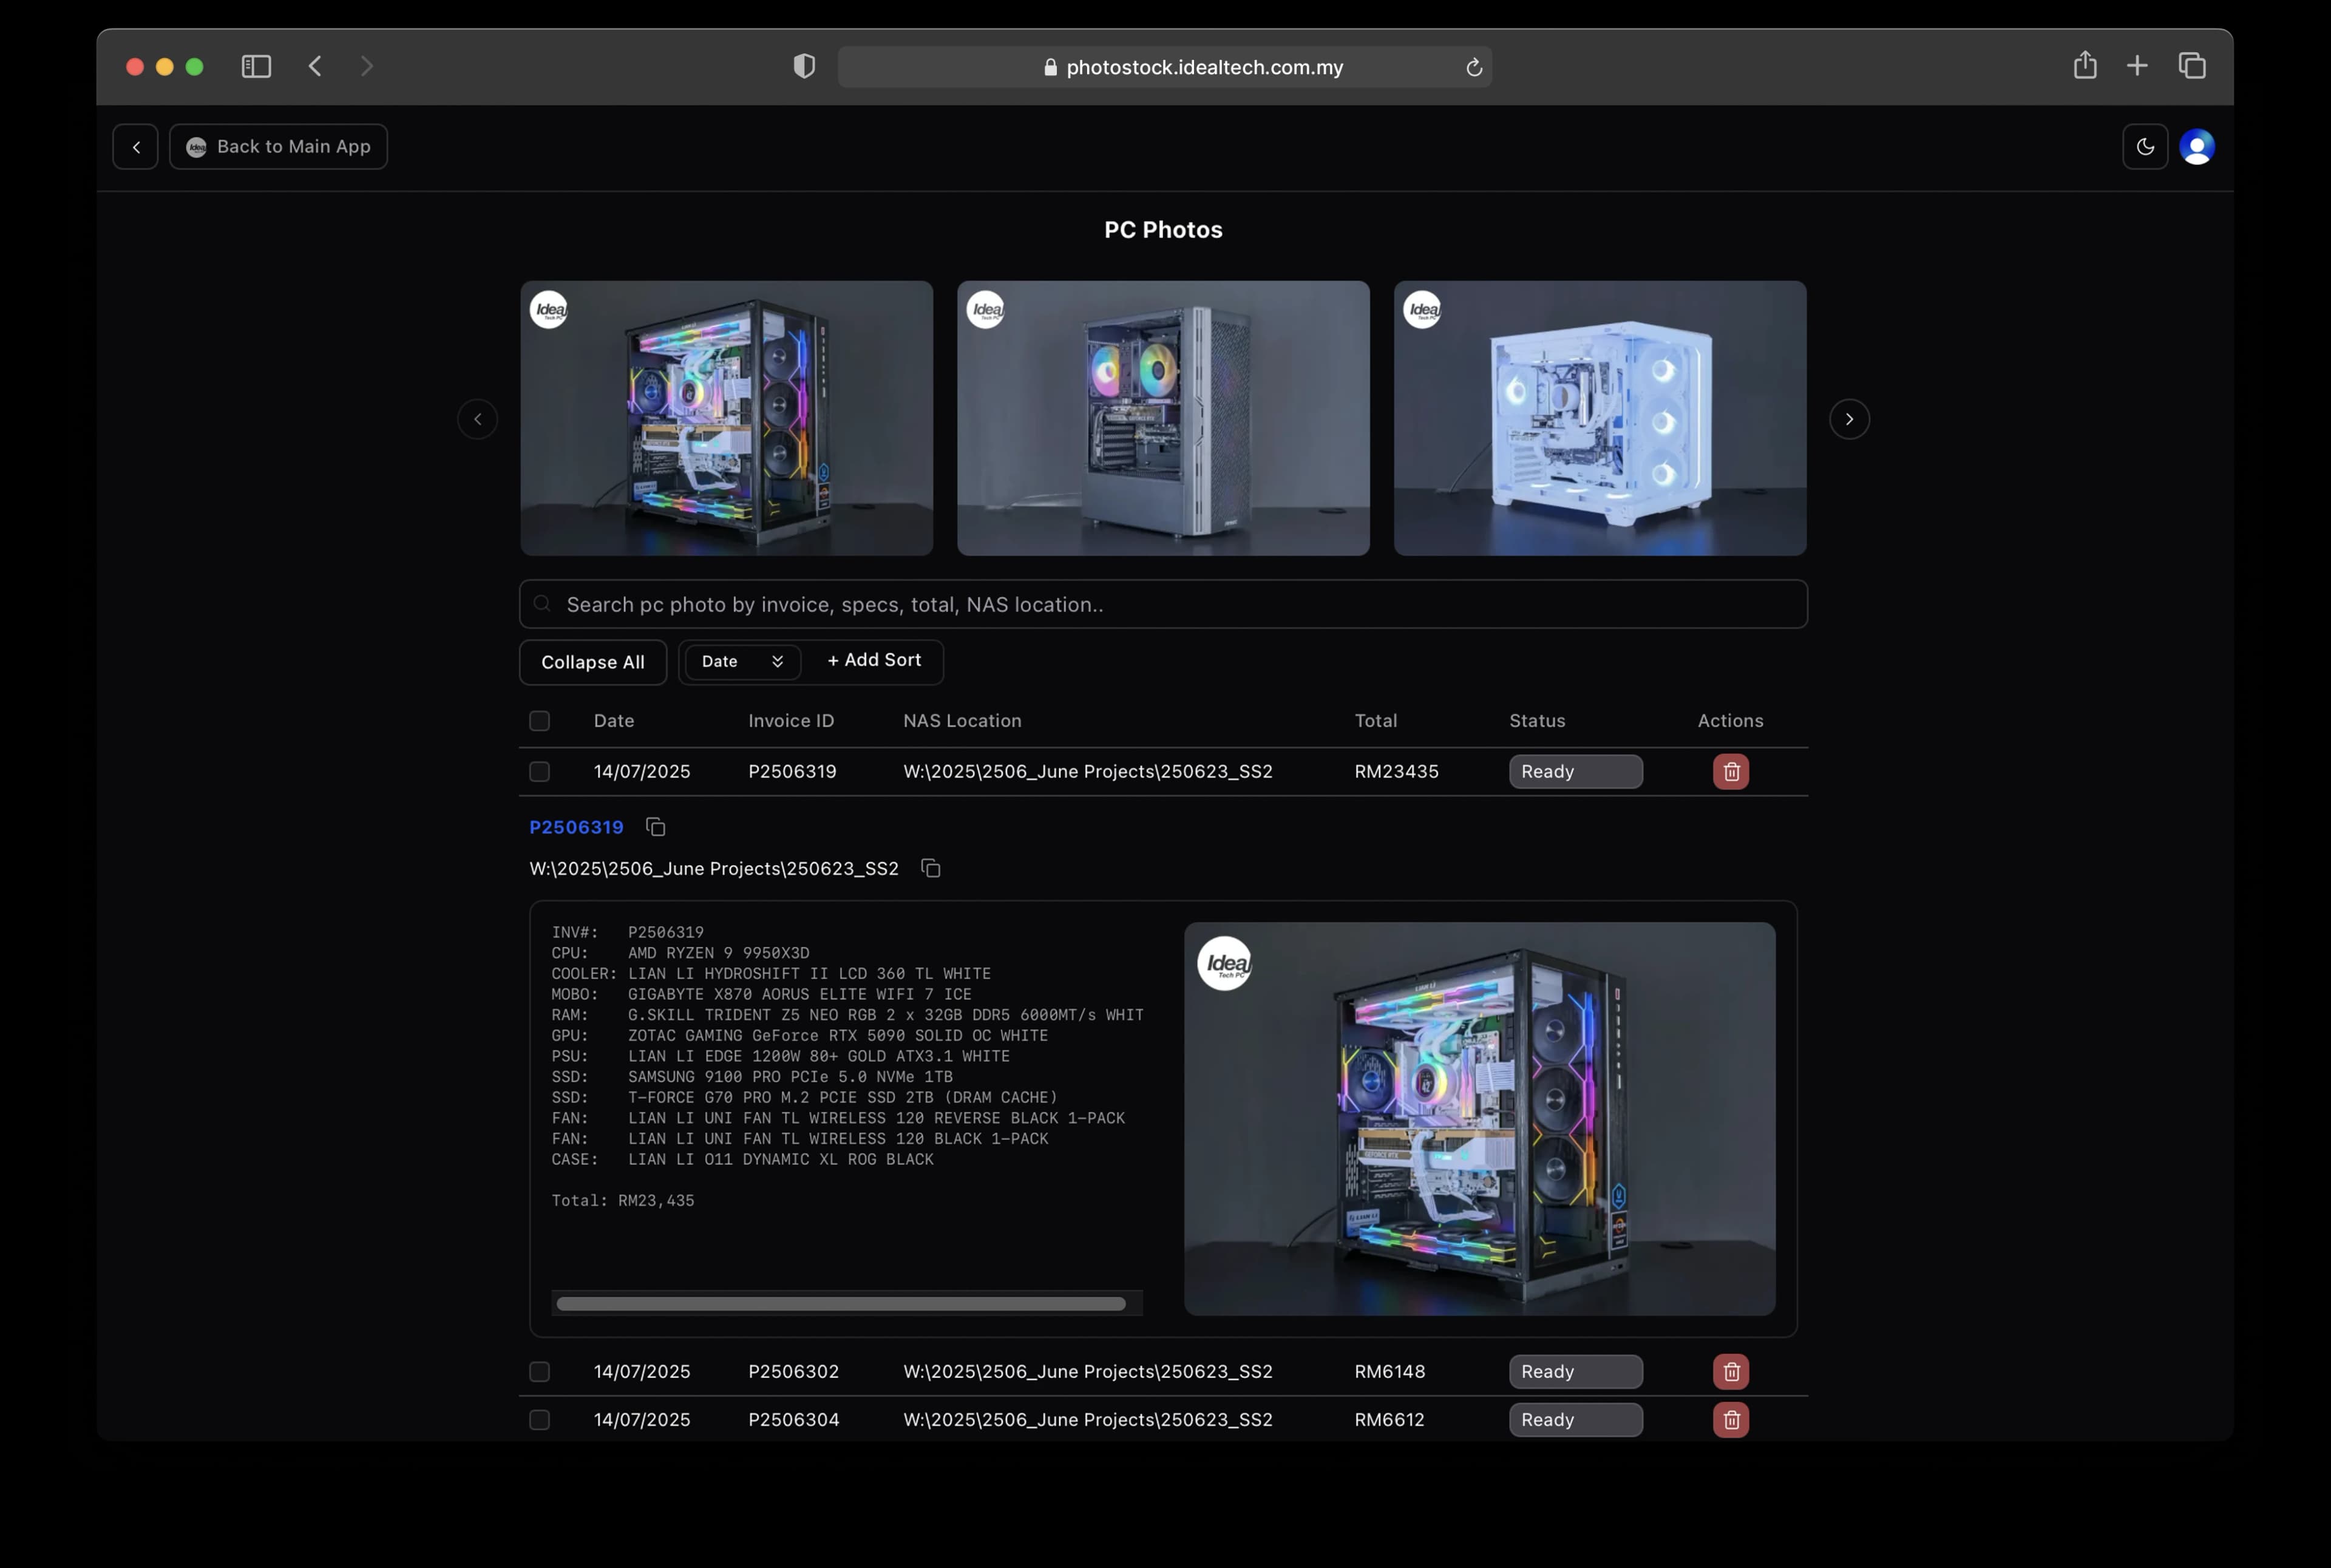This screenshot has height=1568, width=2331.
Task: Open Status dropdown for P2506302
Action: pos(1575,1372)
